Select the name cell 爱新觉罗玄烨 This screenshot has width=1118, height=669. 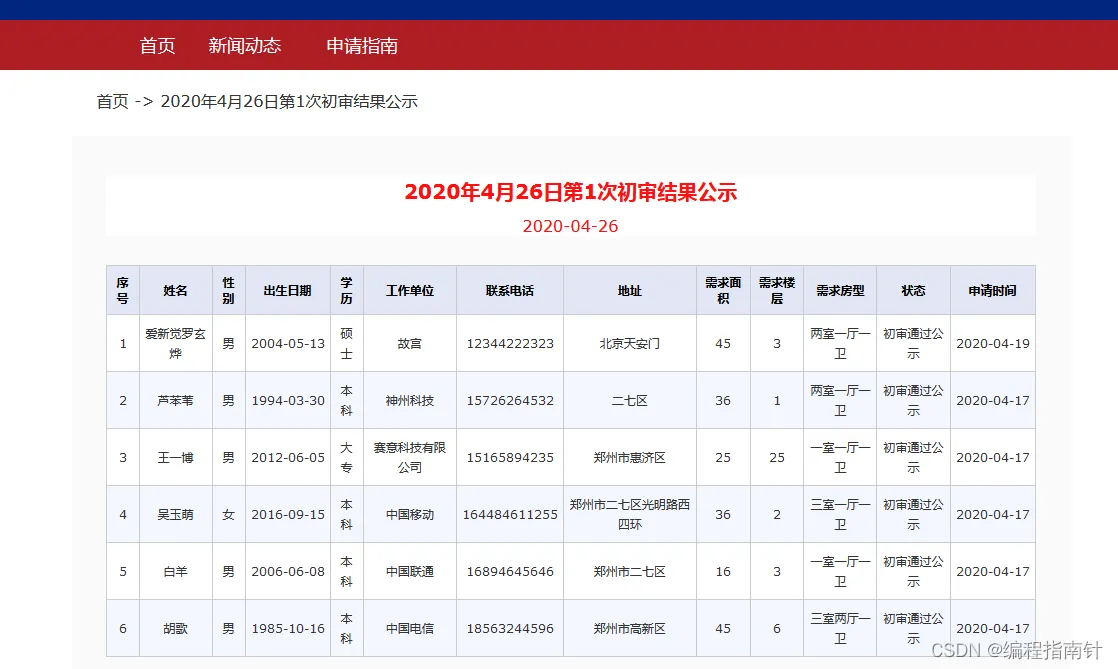click(175, 343)
